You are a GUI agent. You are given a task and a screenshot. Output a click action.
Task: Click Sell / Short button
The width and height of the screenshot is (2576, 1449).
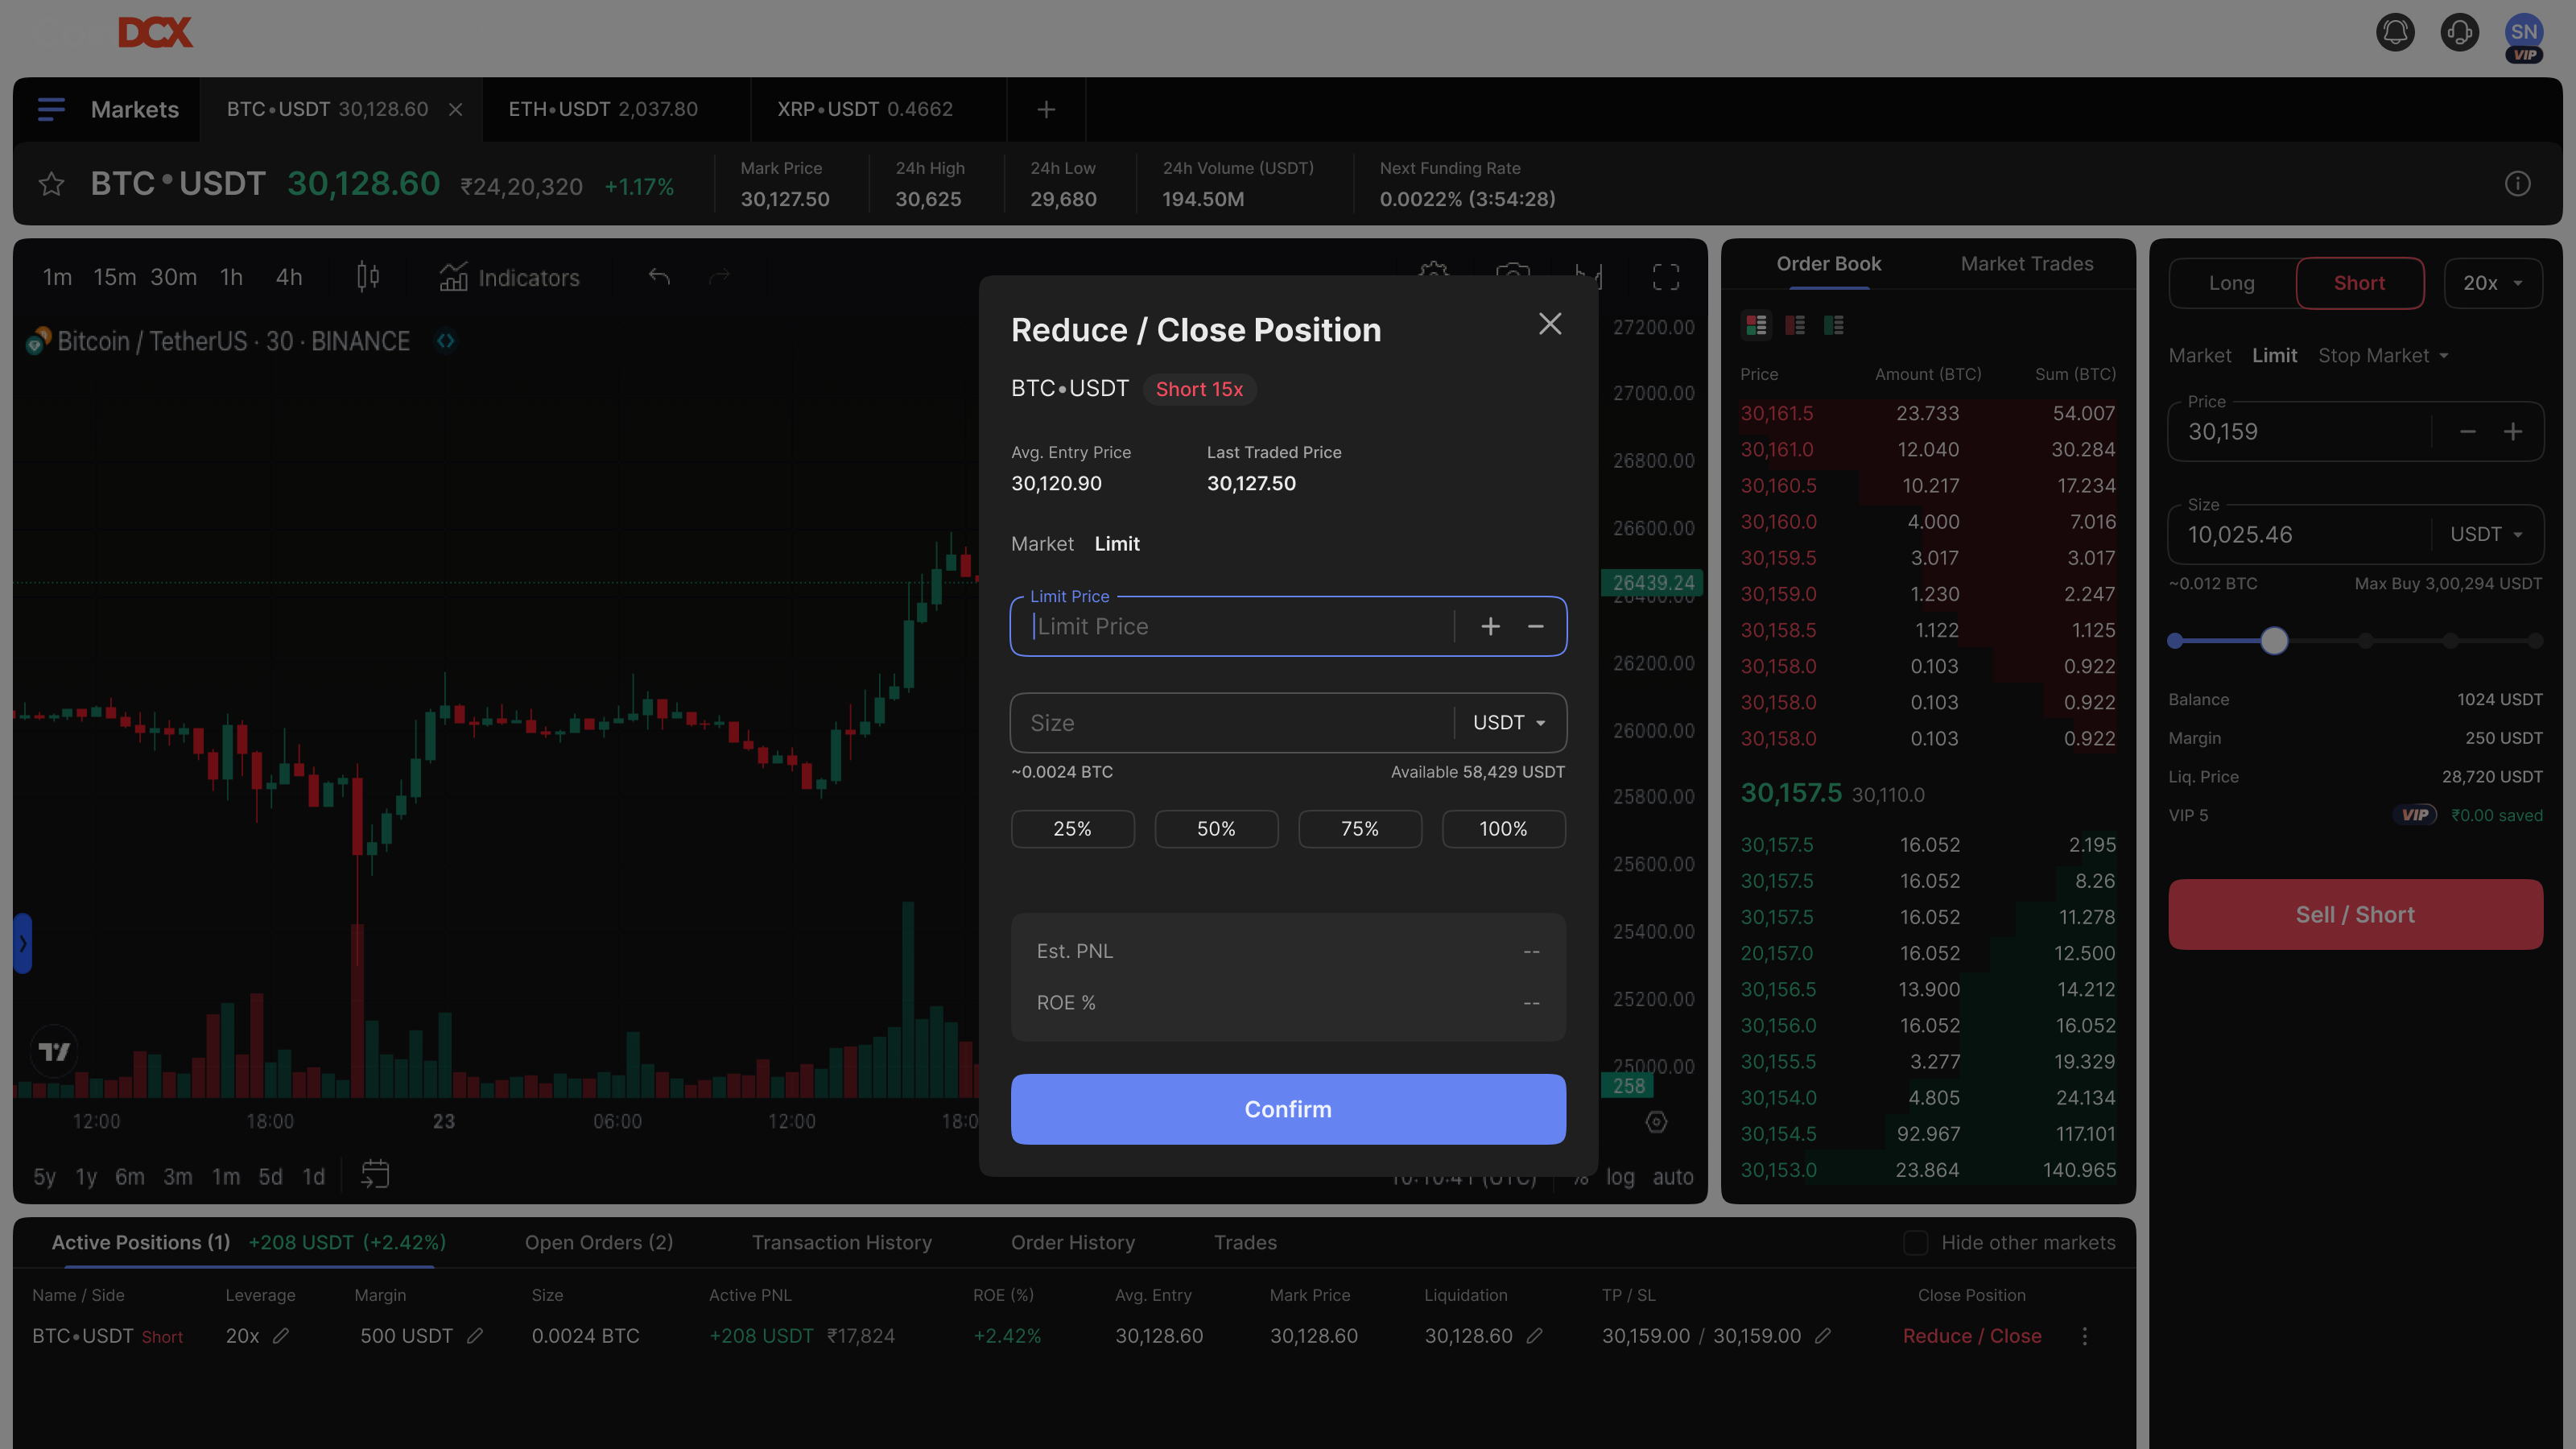pos(2356,915)
